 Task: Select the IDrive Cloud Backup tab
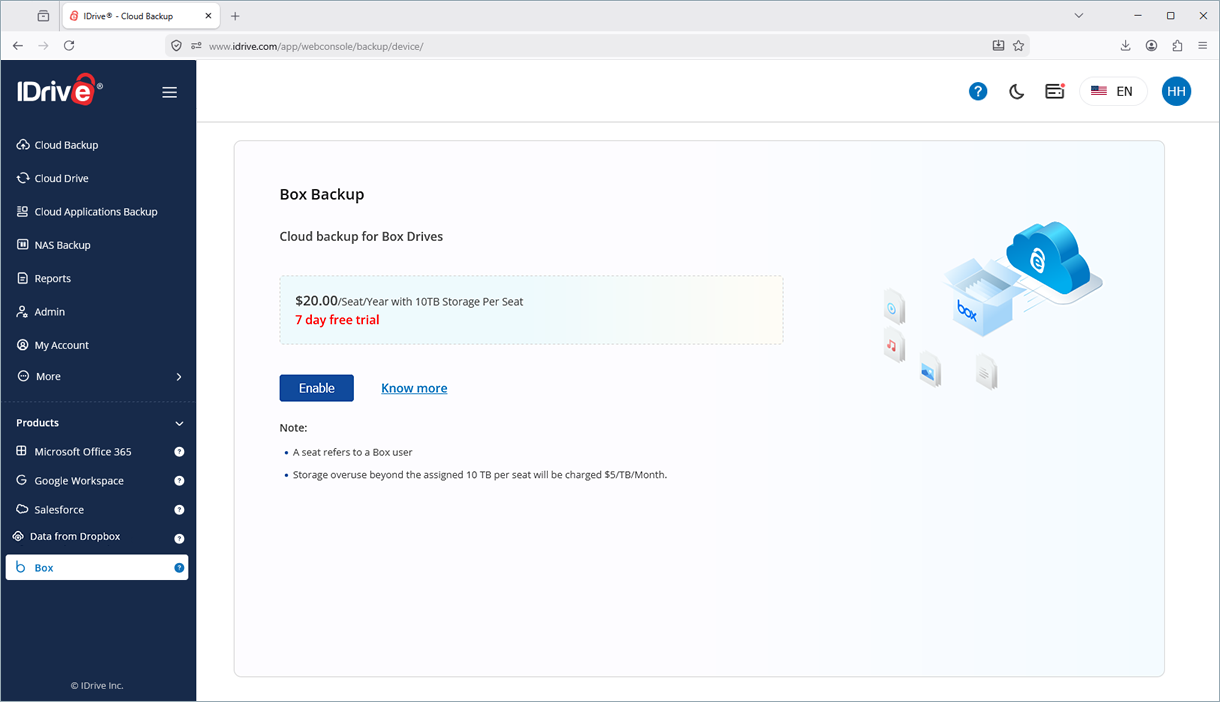141,16
